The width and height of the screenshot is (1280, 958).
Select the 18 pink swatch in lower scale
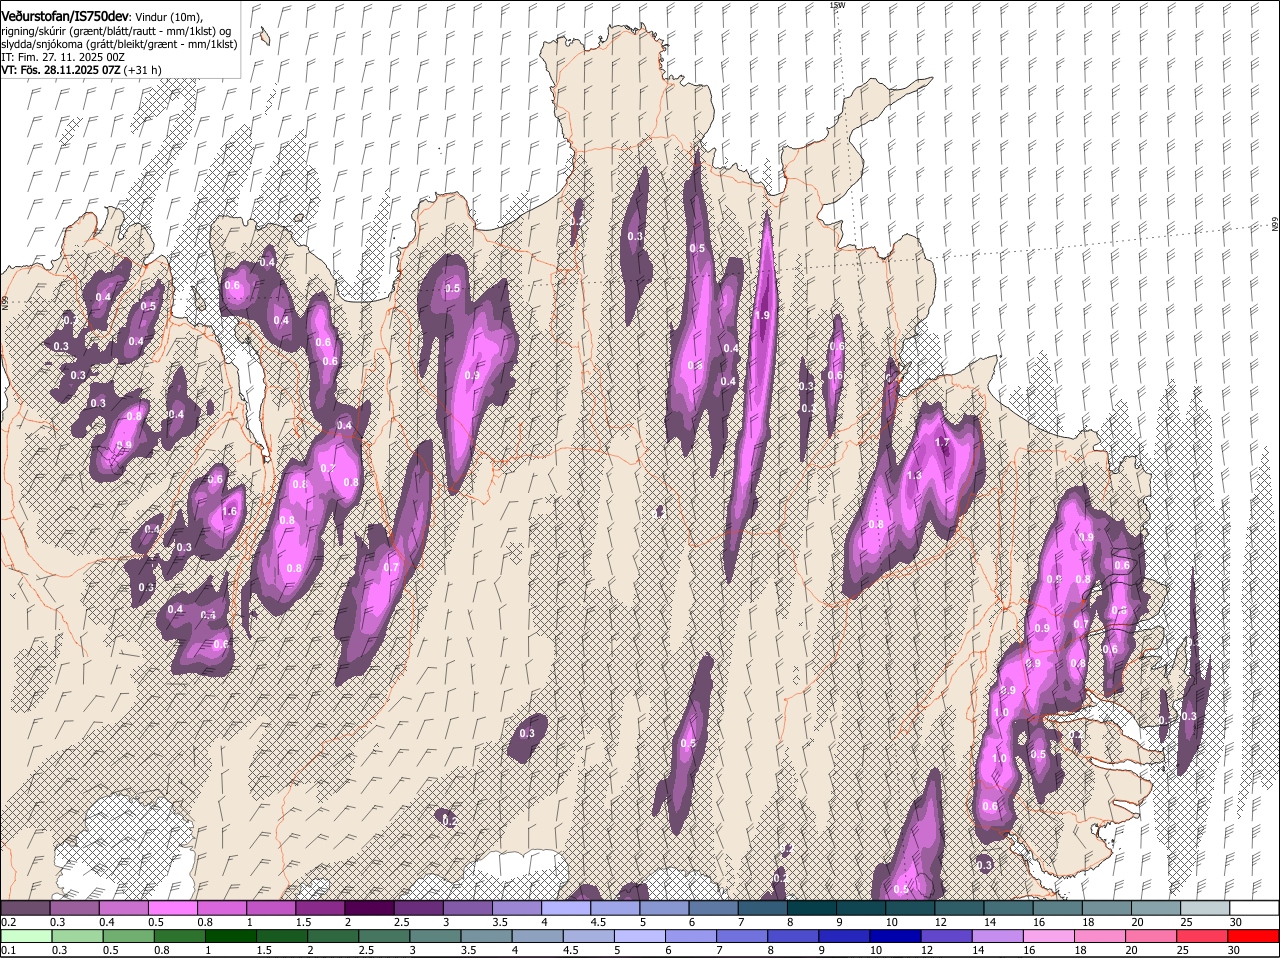click(x=1100, y=936)
